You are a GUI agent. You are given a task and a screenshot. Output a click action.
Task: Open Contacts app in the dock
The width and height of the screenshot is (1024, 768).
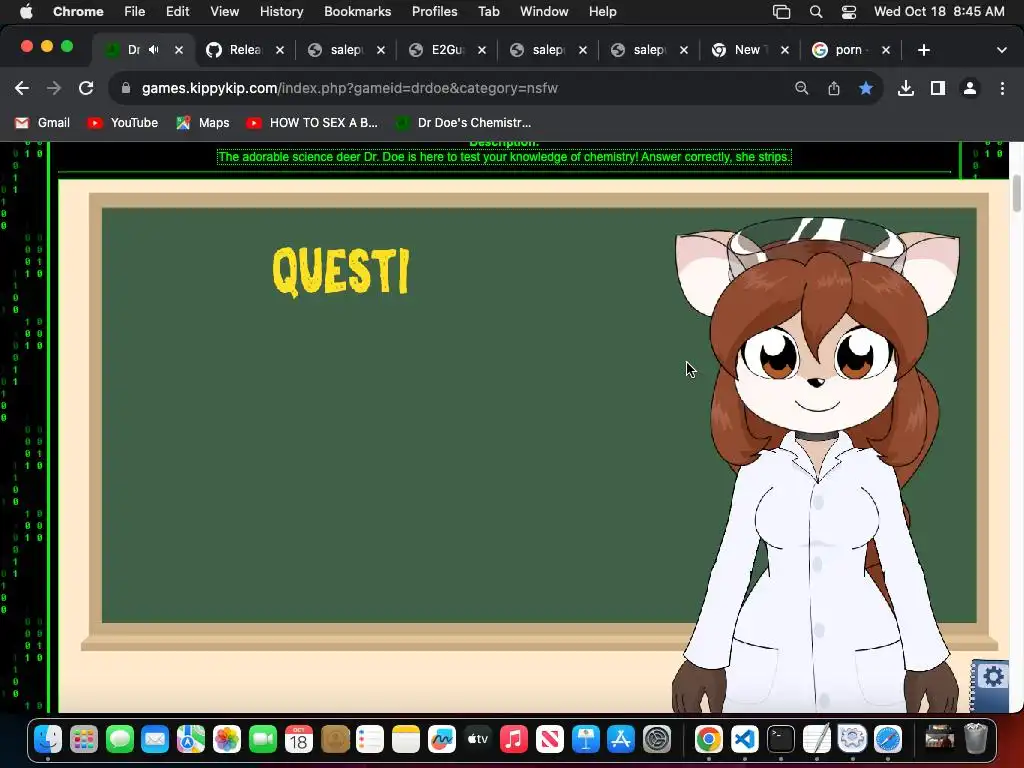tap(334, 739)
